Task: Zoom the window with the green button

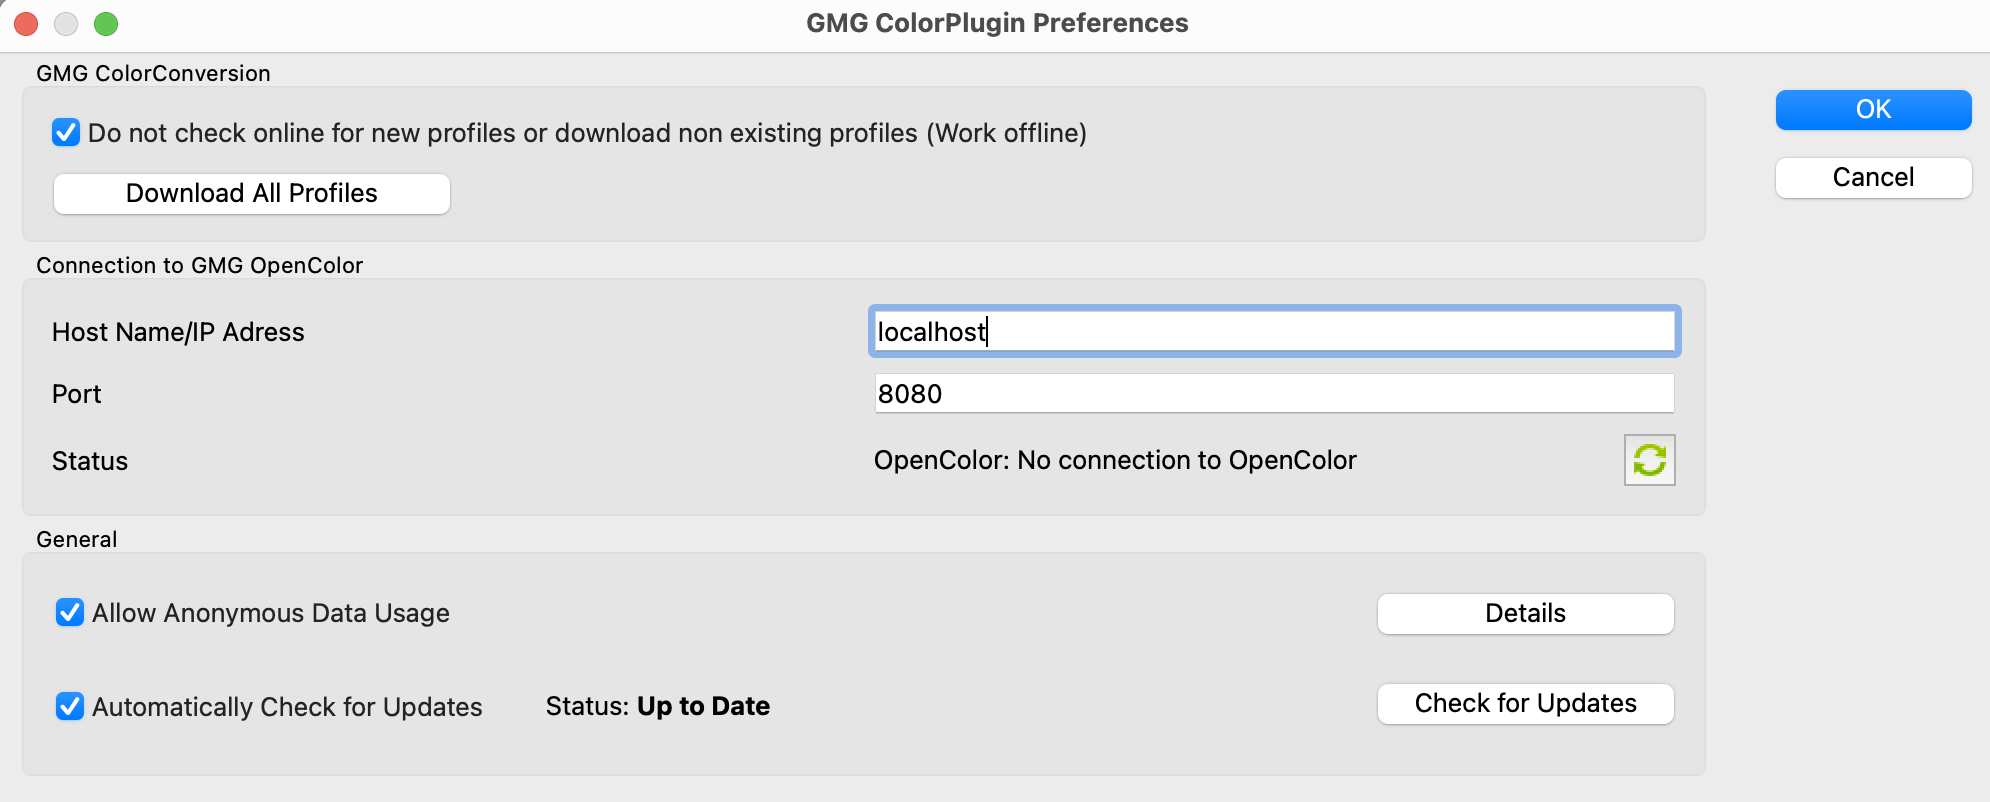Action: 106,24
